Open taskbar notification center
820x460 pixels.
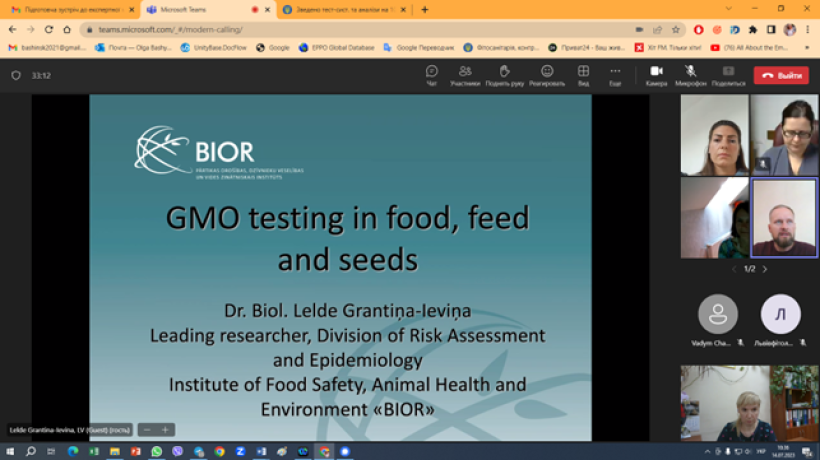point(807,451)
